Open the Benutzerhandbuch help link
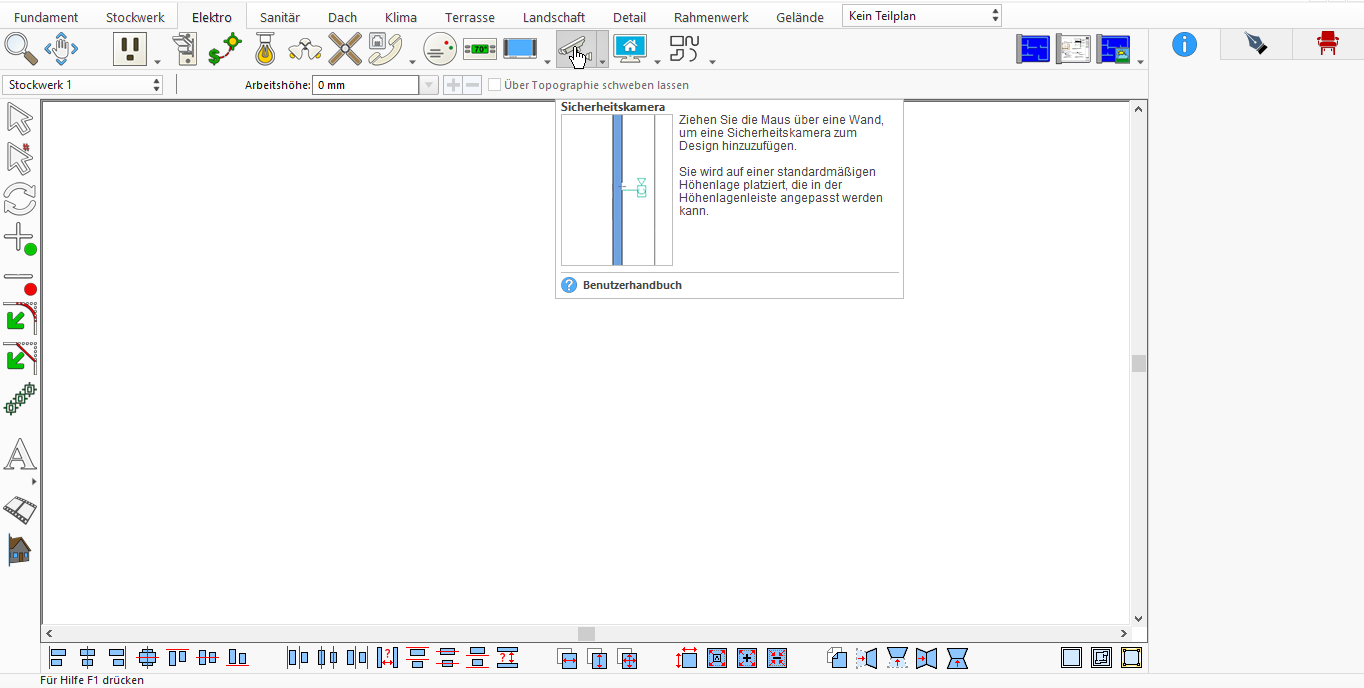Image resolution: width=1364 pixels, height=688 pixels. click(632, 285)
